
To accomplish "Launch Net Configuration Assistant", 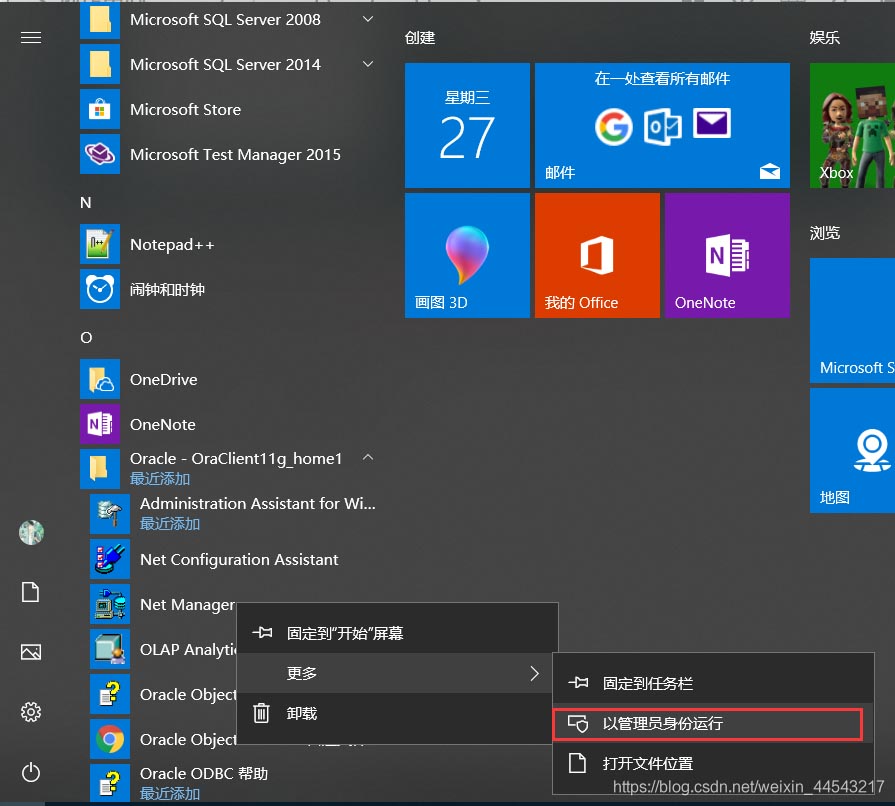I will pos(239,560).
